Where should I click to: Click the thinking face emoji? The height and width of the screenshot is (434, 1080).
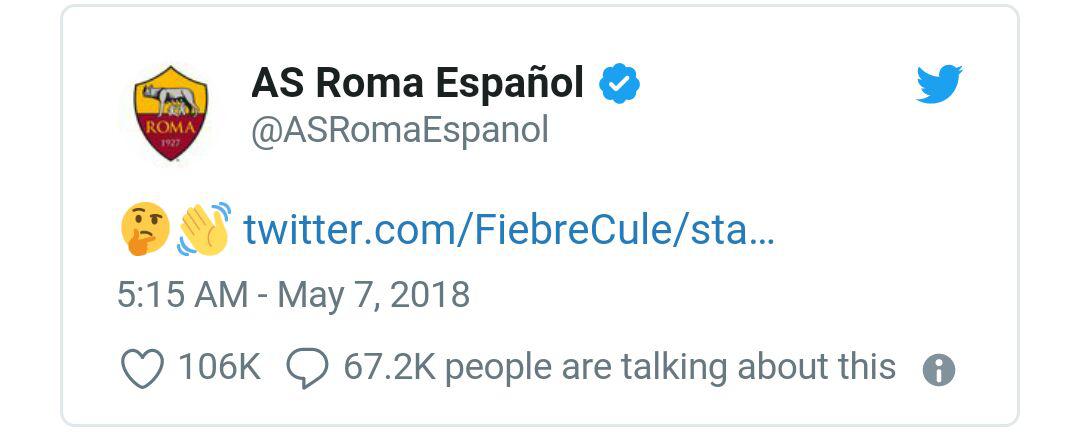tap(145, 229)
